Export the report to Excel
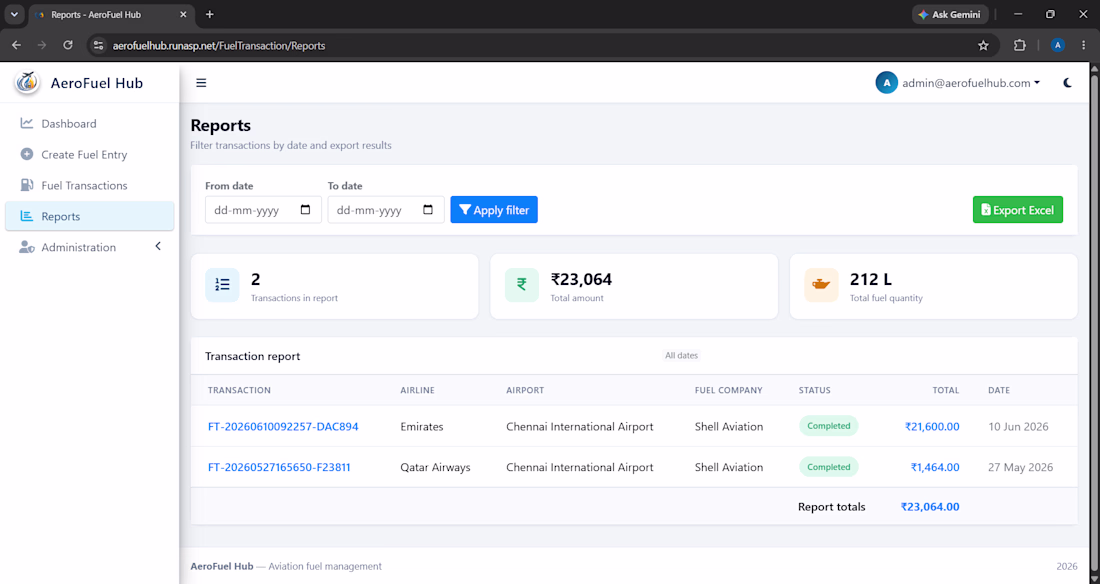 tap(1018, 210)
